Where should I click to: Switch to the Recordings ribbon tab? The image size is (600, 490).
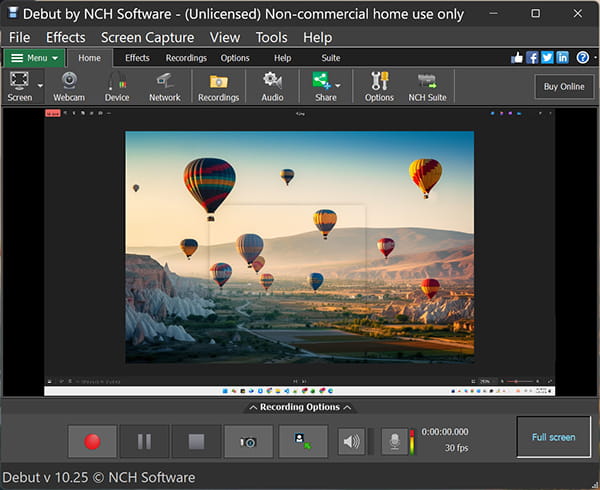coord(186,58)
